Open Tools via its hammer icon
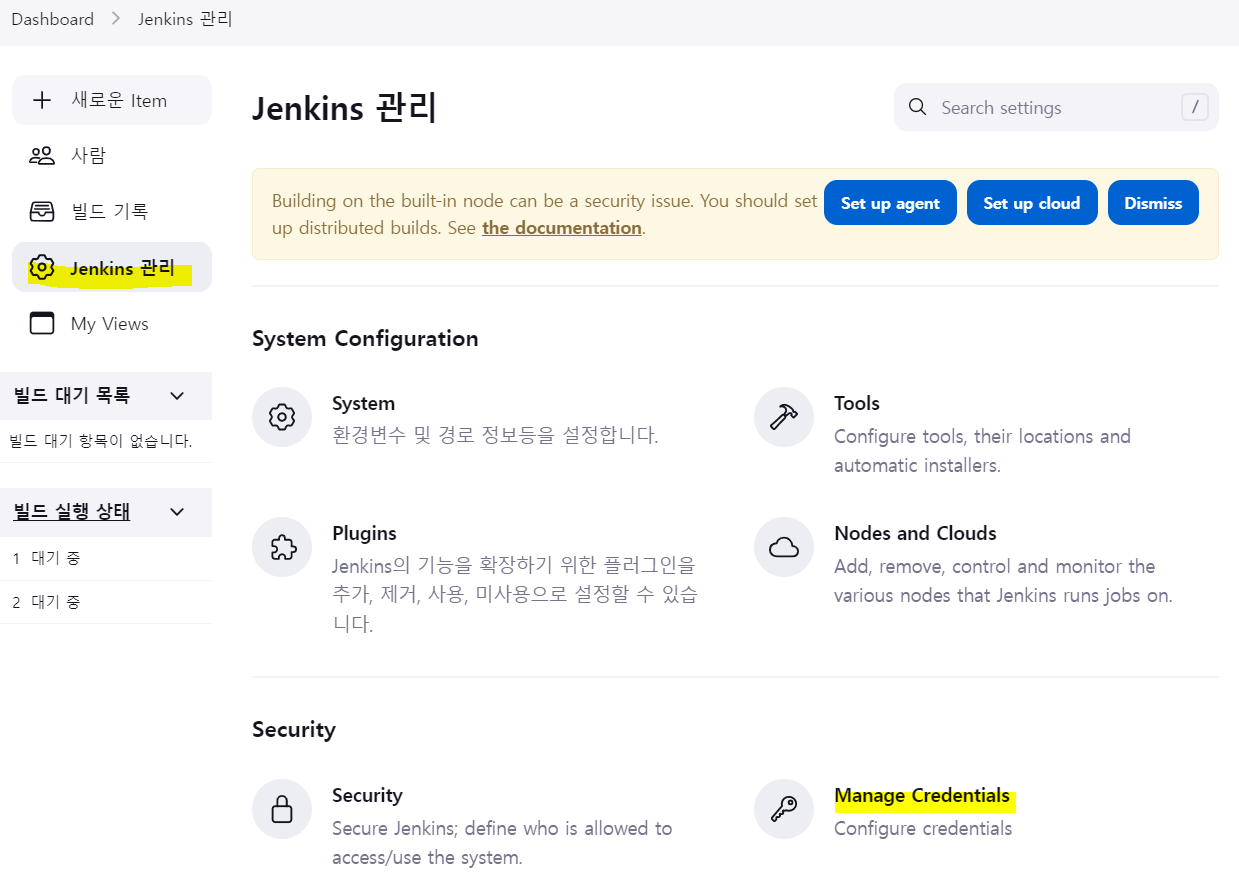The image size is (1239, 874). click(x=784, y=417)
